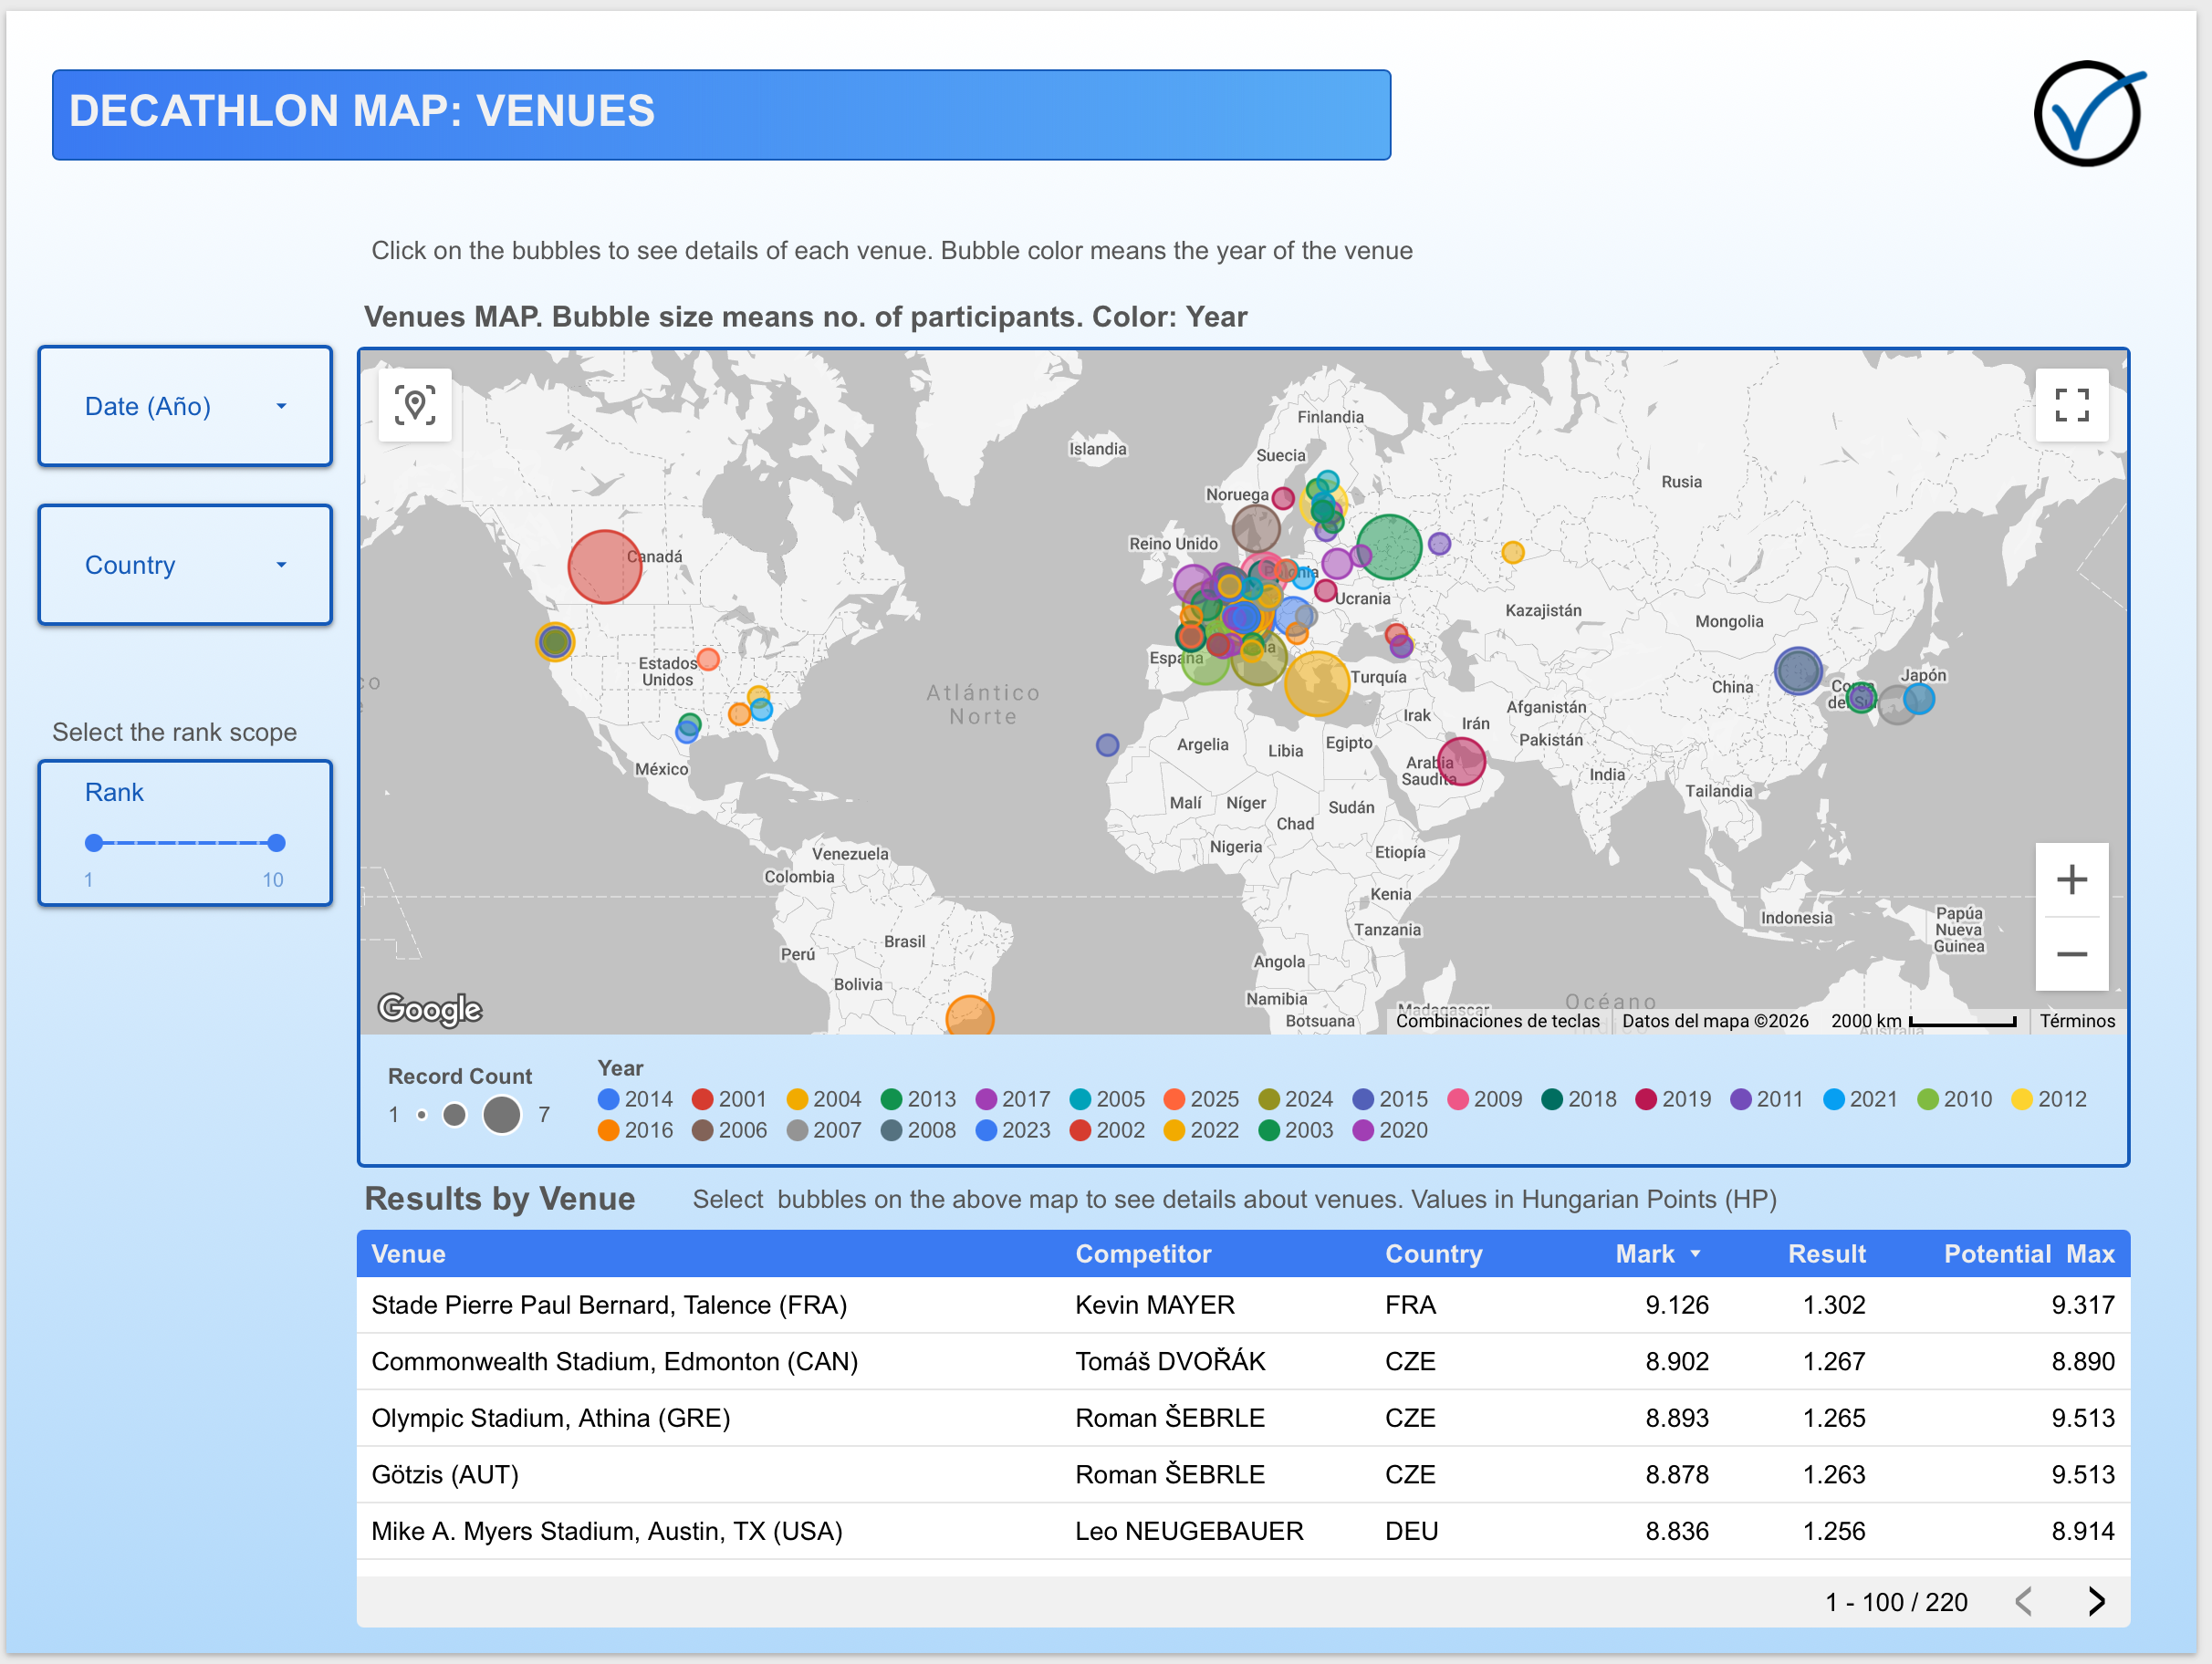Go to next page of results
Image resolution: width=2212 pixels, height=1664 pixels.
point(2096,1602)
